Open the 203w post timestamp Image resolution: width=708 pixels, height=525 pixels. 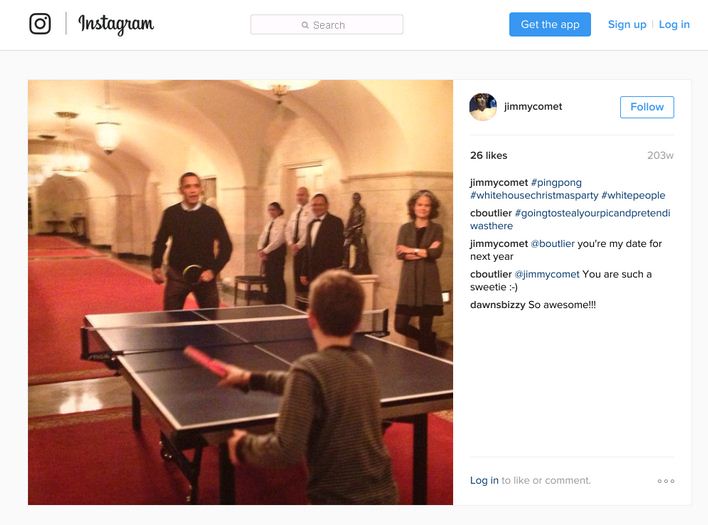pyautogui.click(x=660, y=155)
